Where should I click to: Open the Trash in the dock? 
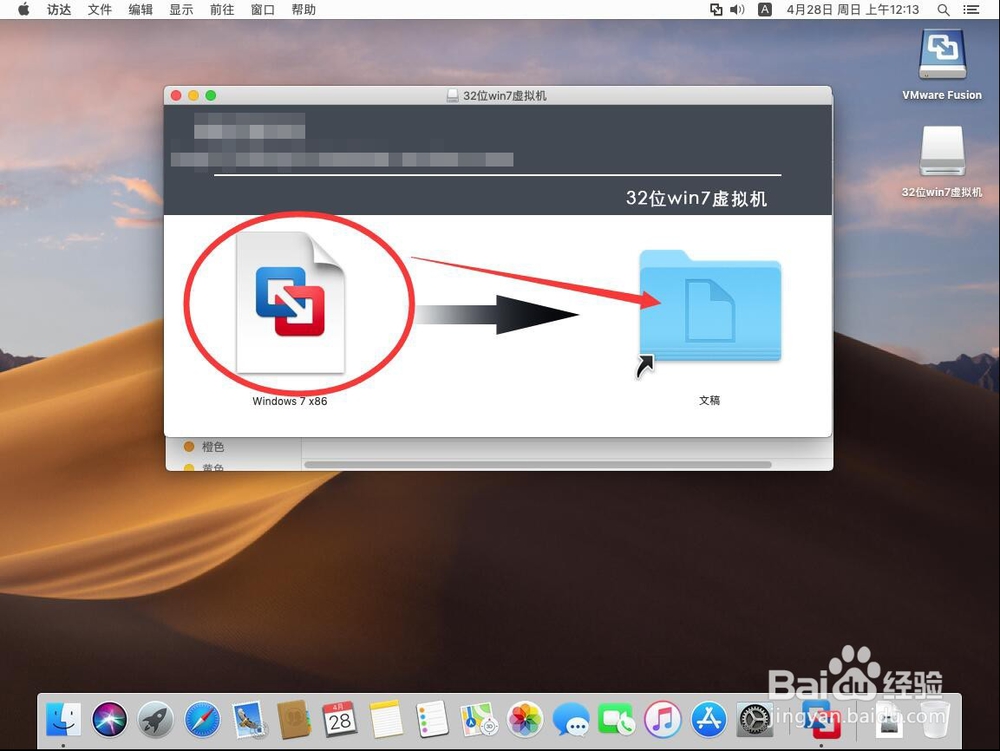tap(934, 720)
